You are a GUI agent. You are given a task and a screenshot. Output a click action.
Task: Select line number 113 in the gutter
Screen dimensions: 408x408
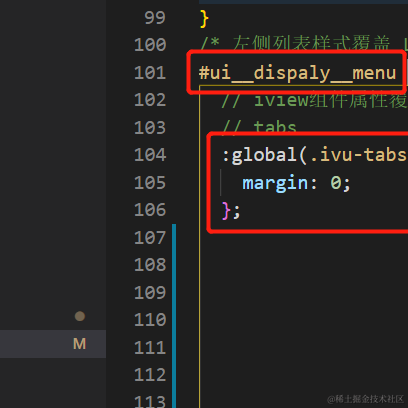(150, 402)
